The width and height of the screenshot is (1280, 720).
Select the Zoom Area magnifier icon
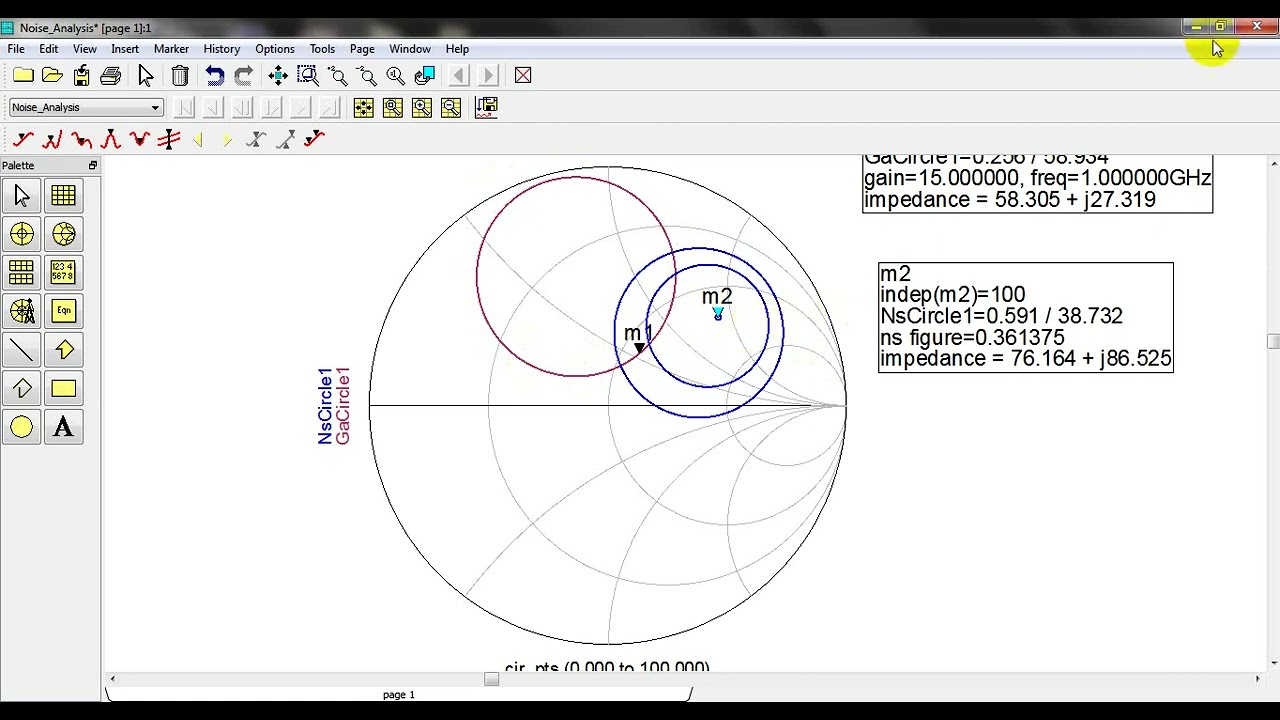pos(308,76)
